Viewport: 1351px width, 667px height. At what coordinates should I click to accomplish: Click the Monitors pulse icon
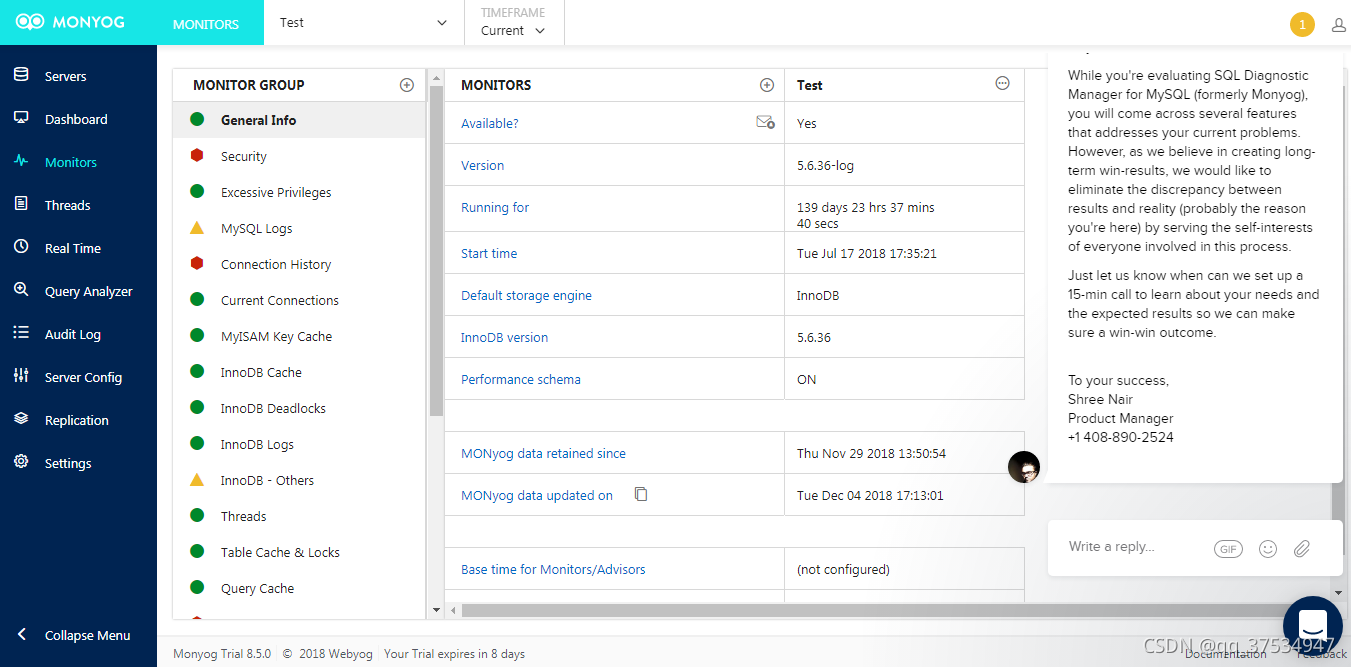tap(21, 161)
